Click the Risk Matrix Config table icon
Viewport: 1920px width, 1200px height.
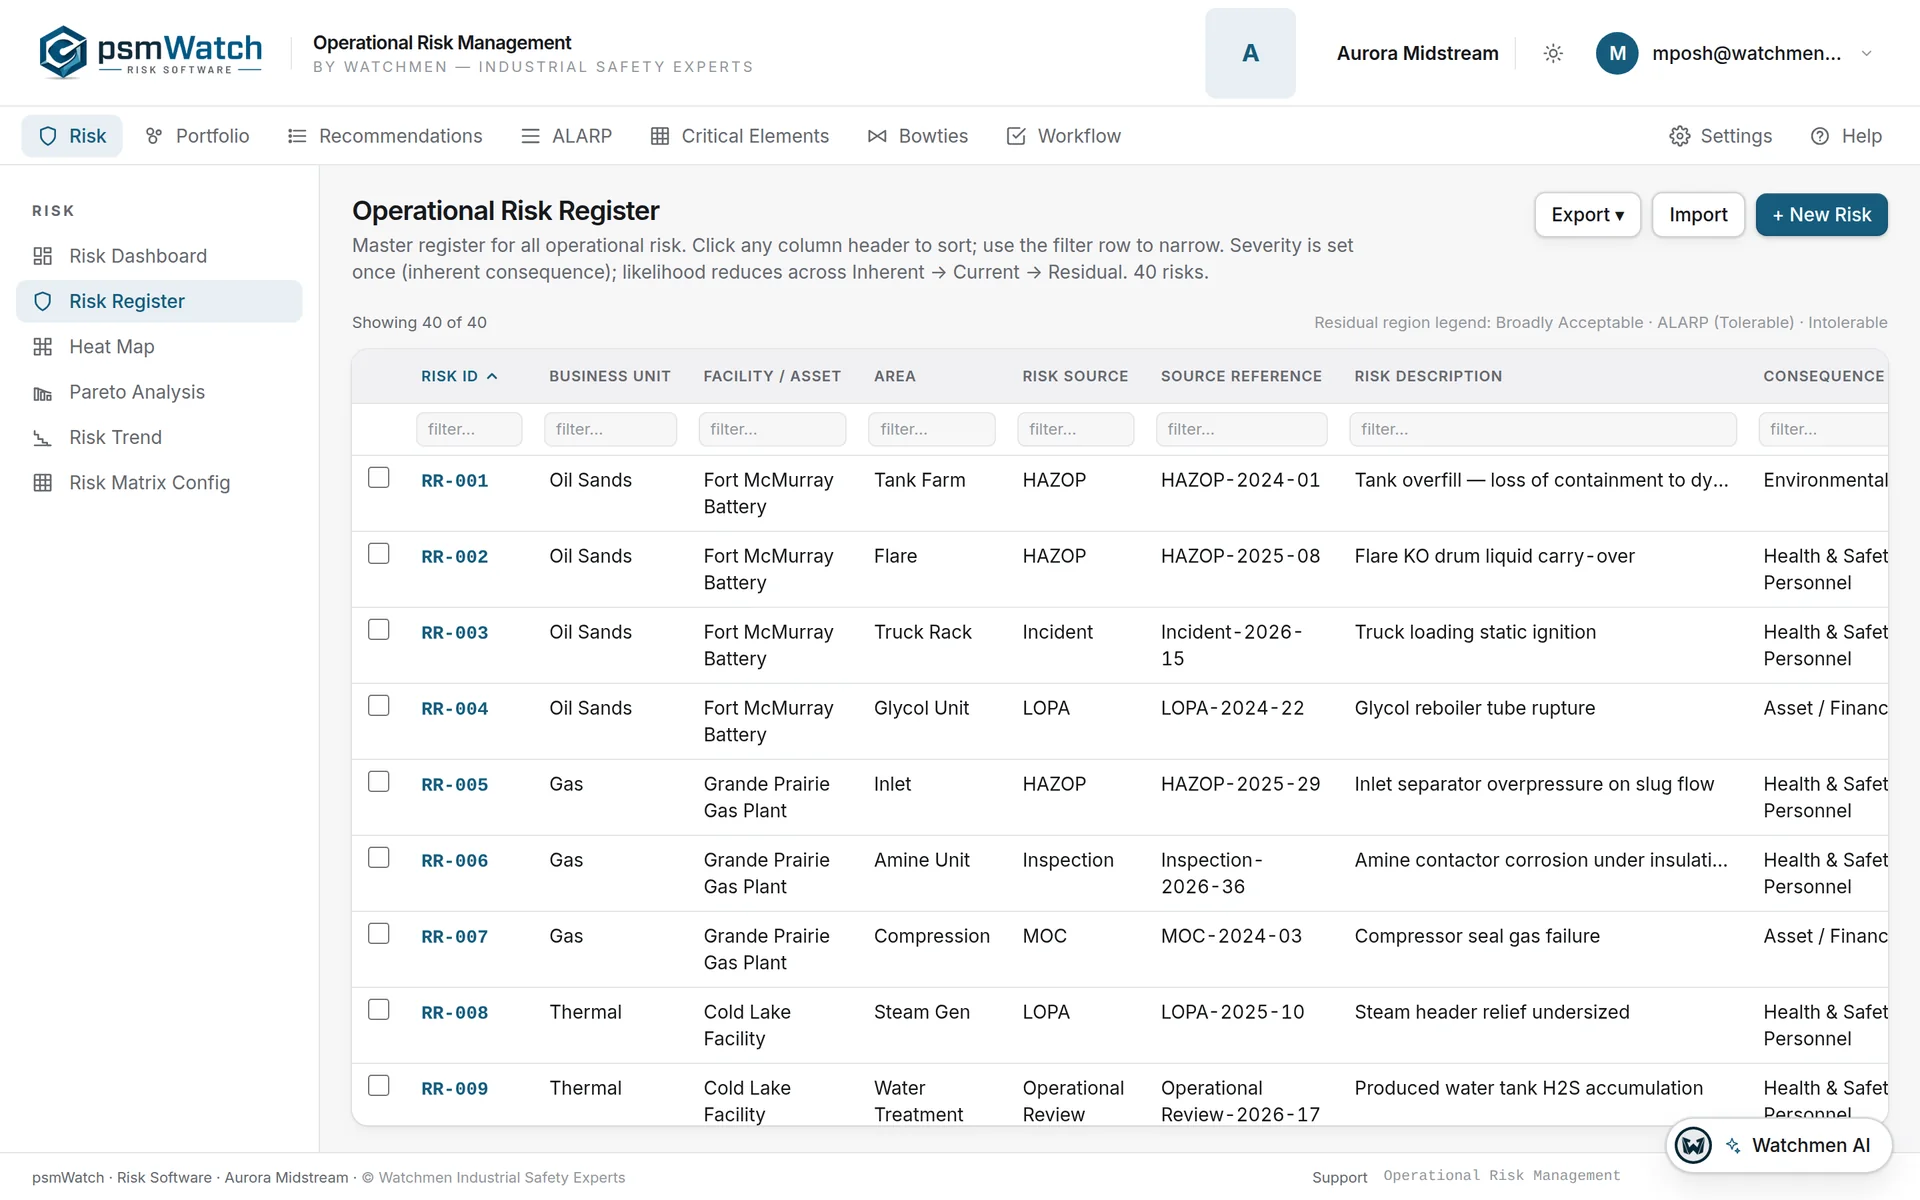click(42, 483)
